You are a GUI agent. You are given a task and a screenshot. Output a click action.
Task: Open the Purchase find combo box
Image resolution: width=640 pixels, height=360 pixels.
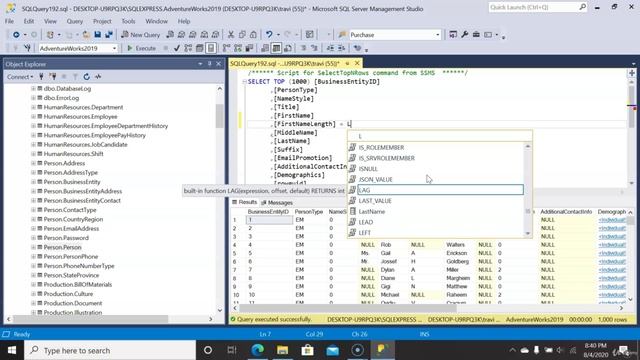pos(395,35)
